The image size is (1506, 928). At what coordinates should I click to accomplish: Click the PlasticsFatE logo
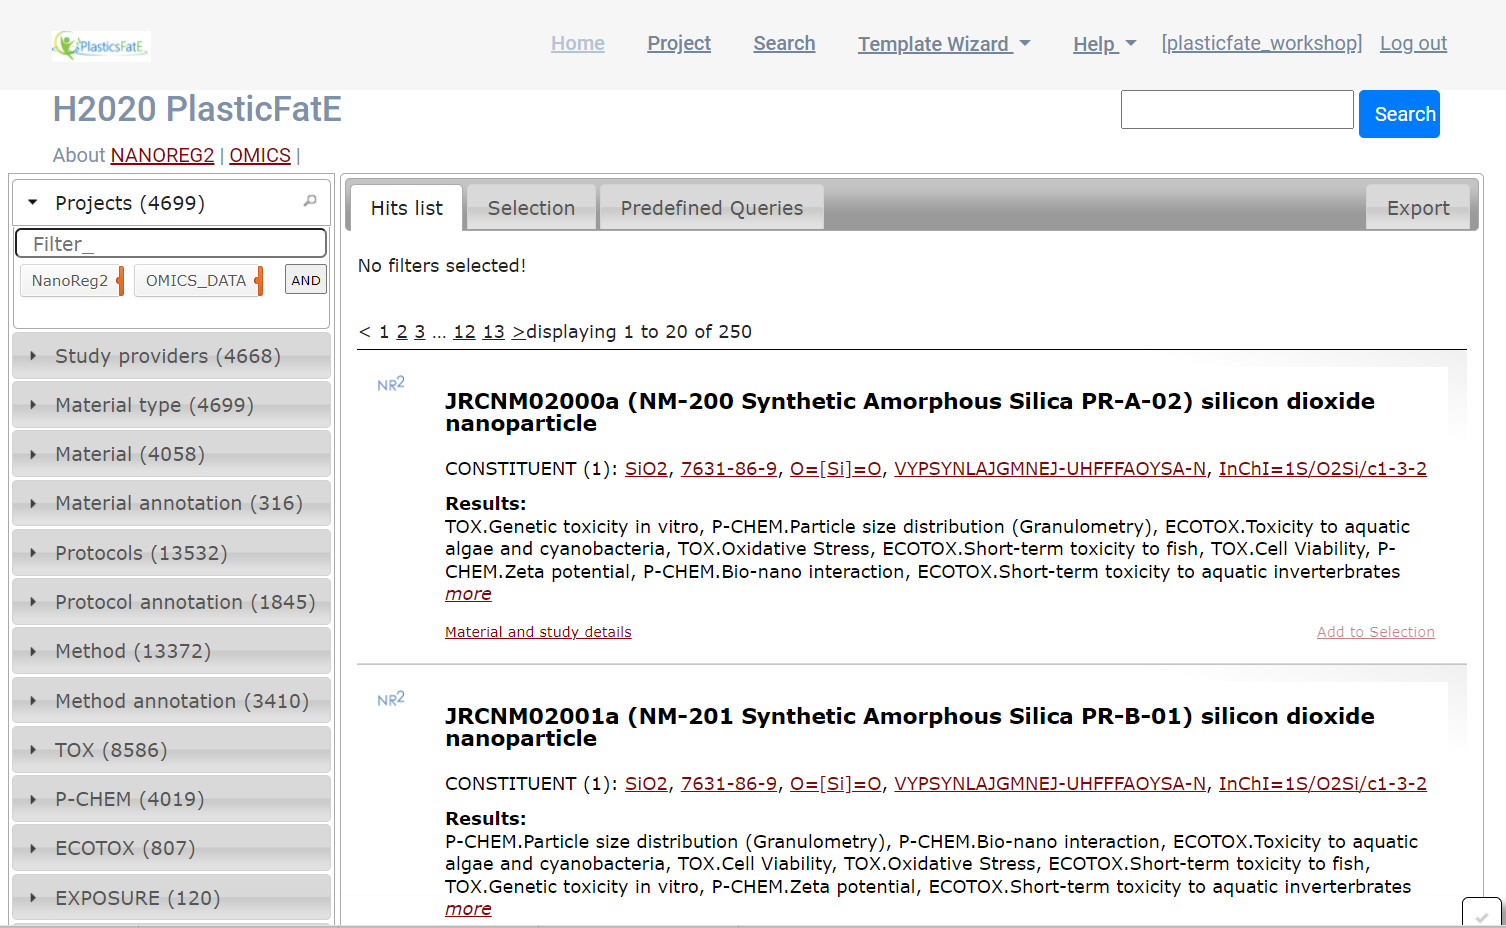(101, 46)
